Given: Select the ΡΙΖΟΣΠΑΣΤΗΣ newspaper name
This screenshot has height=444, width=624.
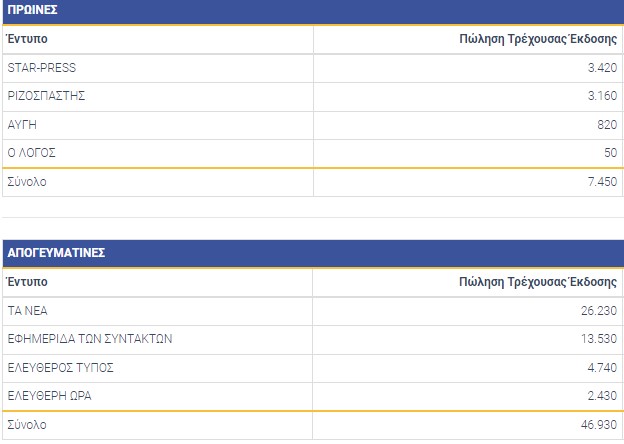Looking at the screenshot, I should click(46, 96).
